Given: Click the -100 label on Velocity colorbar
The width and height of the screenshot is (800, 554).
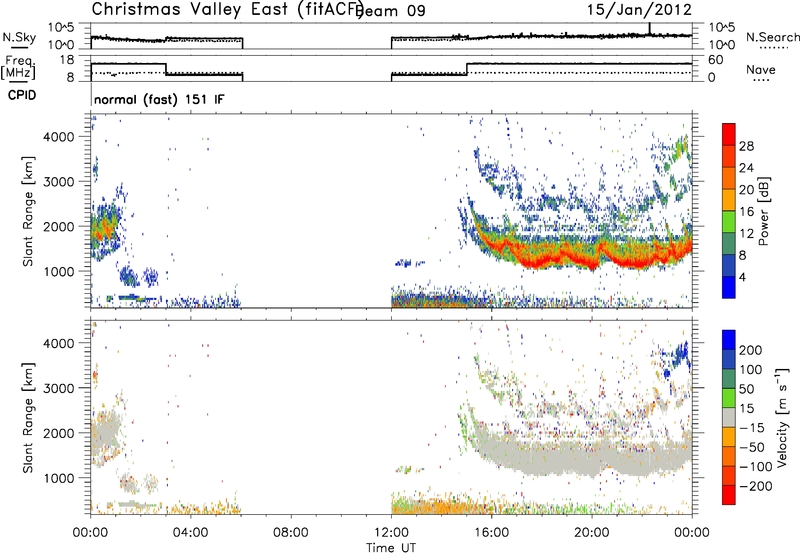Looking at the screenshot, I should pyautogui.click(x=756, y=466).
